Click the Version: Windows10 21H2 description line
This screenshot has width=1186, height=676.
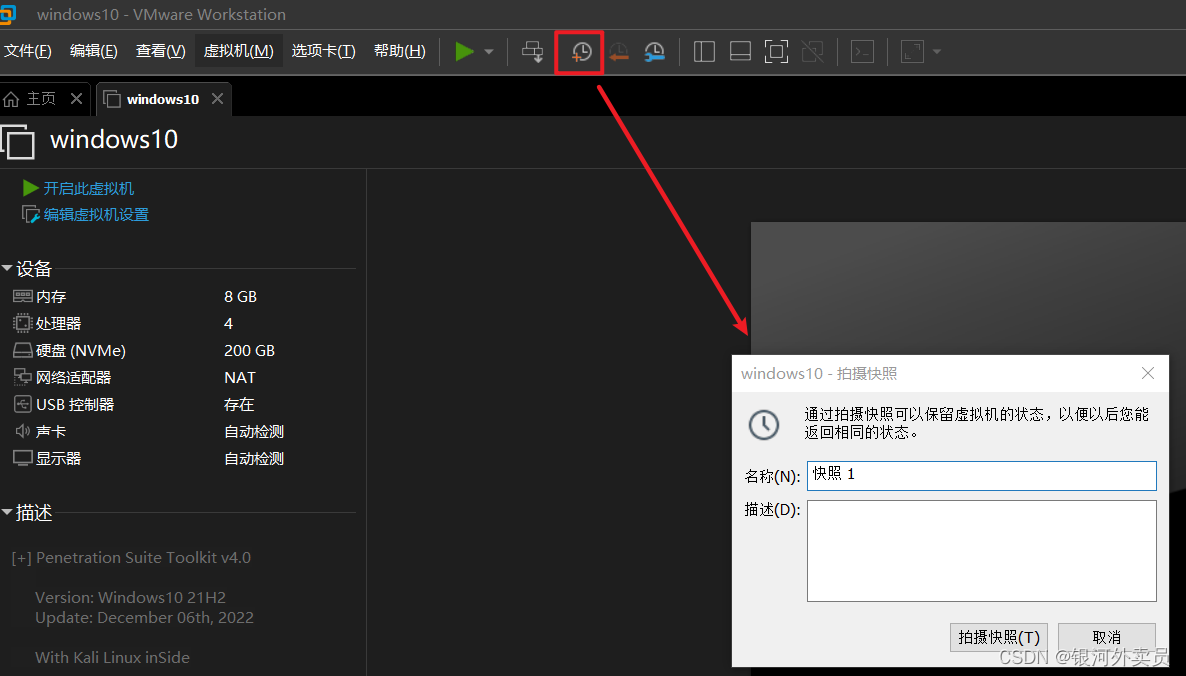coord(130,597)
